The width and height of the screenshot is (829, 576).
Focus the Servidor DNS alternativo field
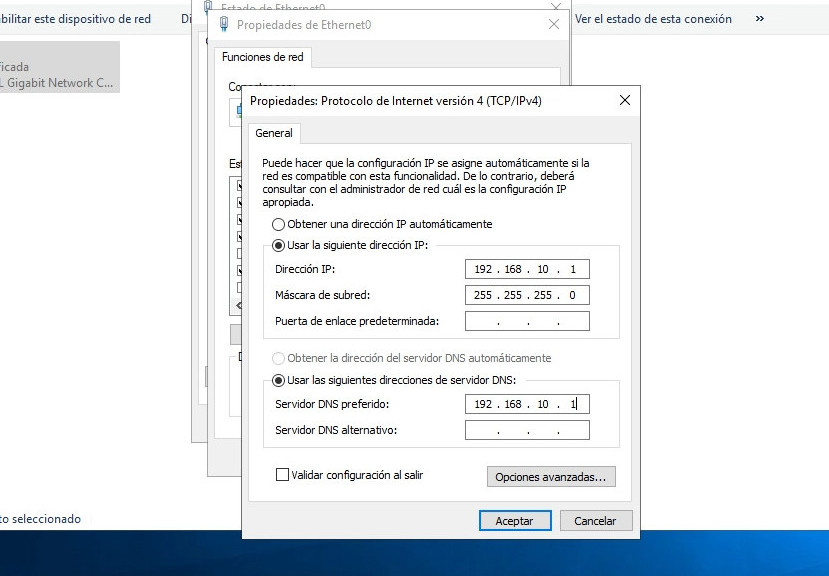(527, 430)
